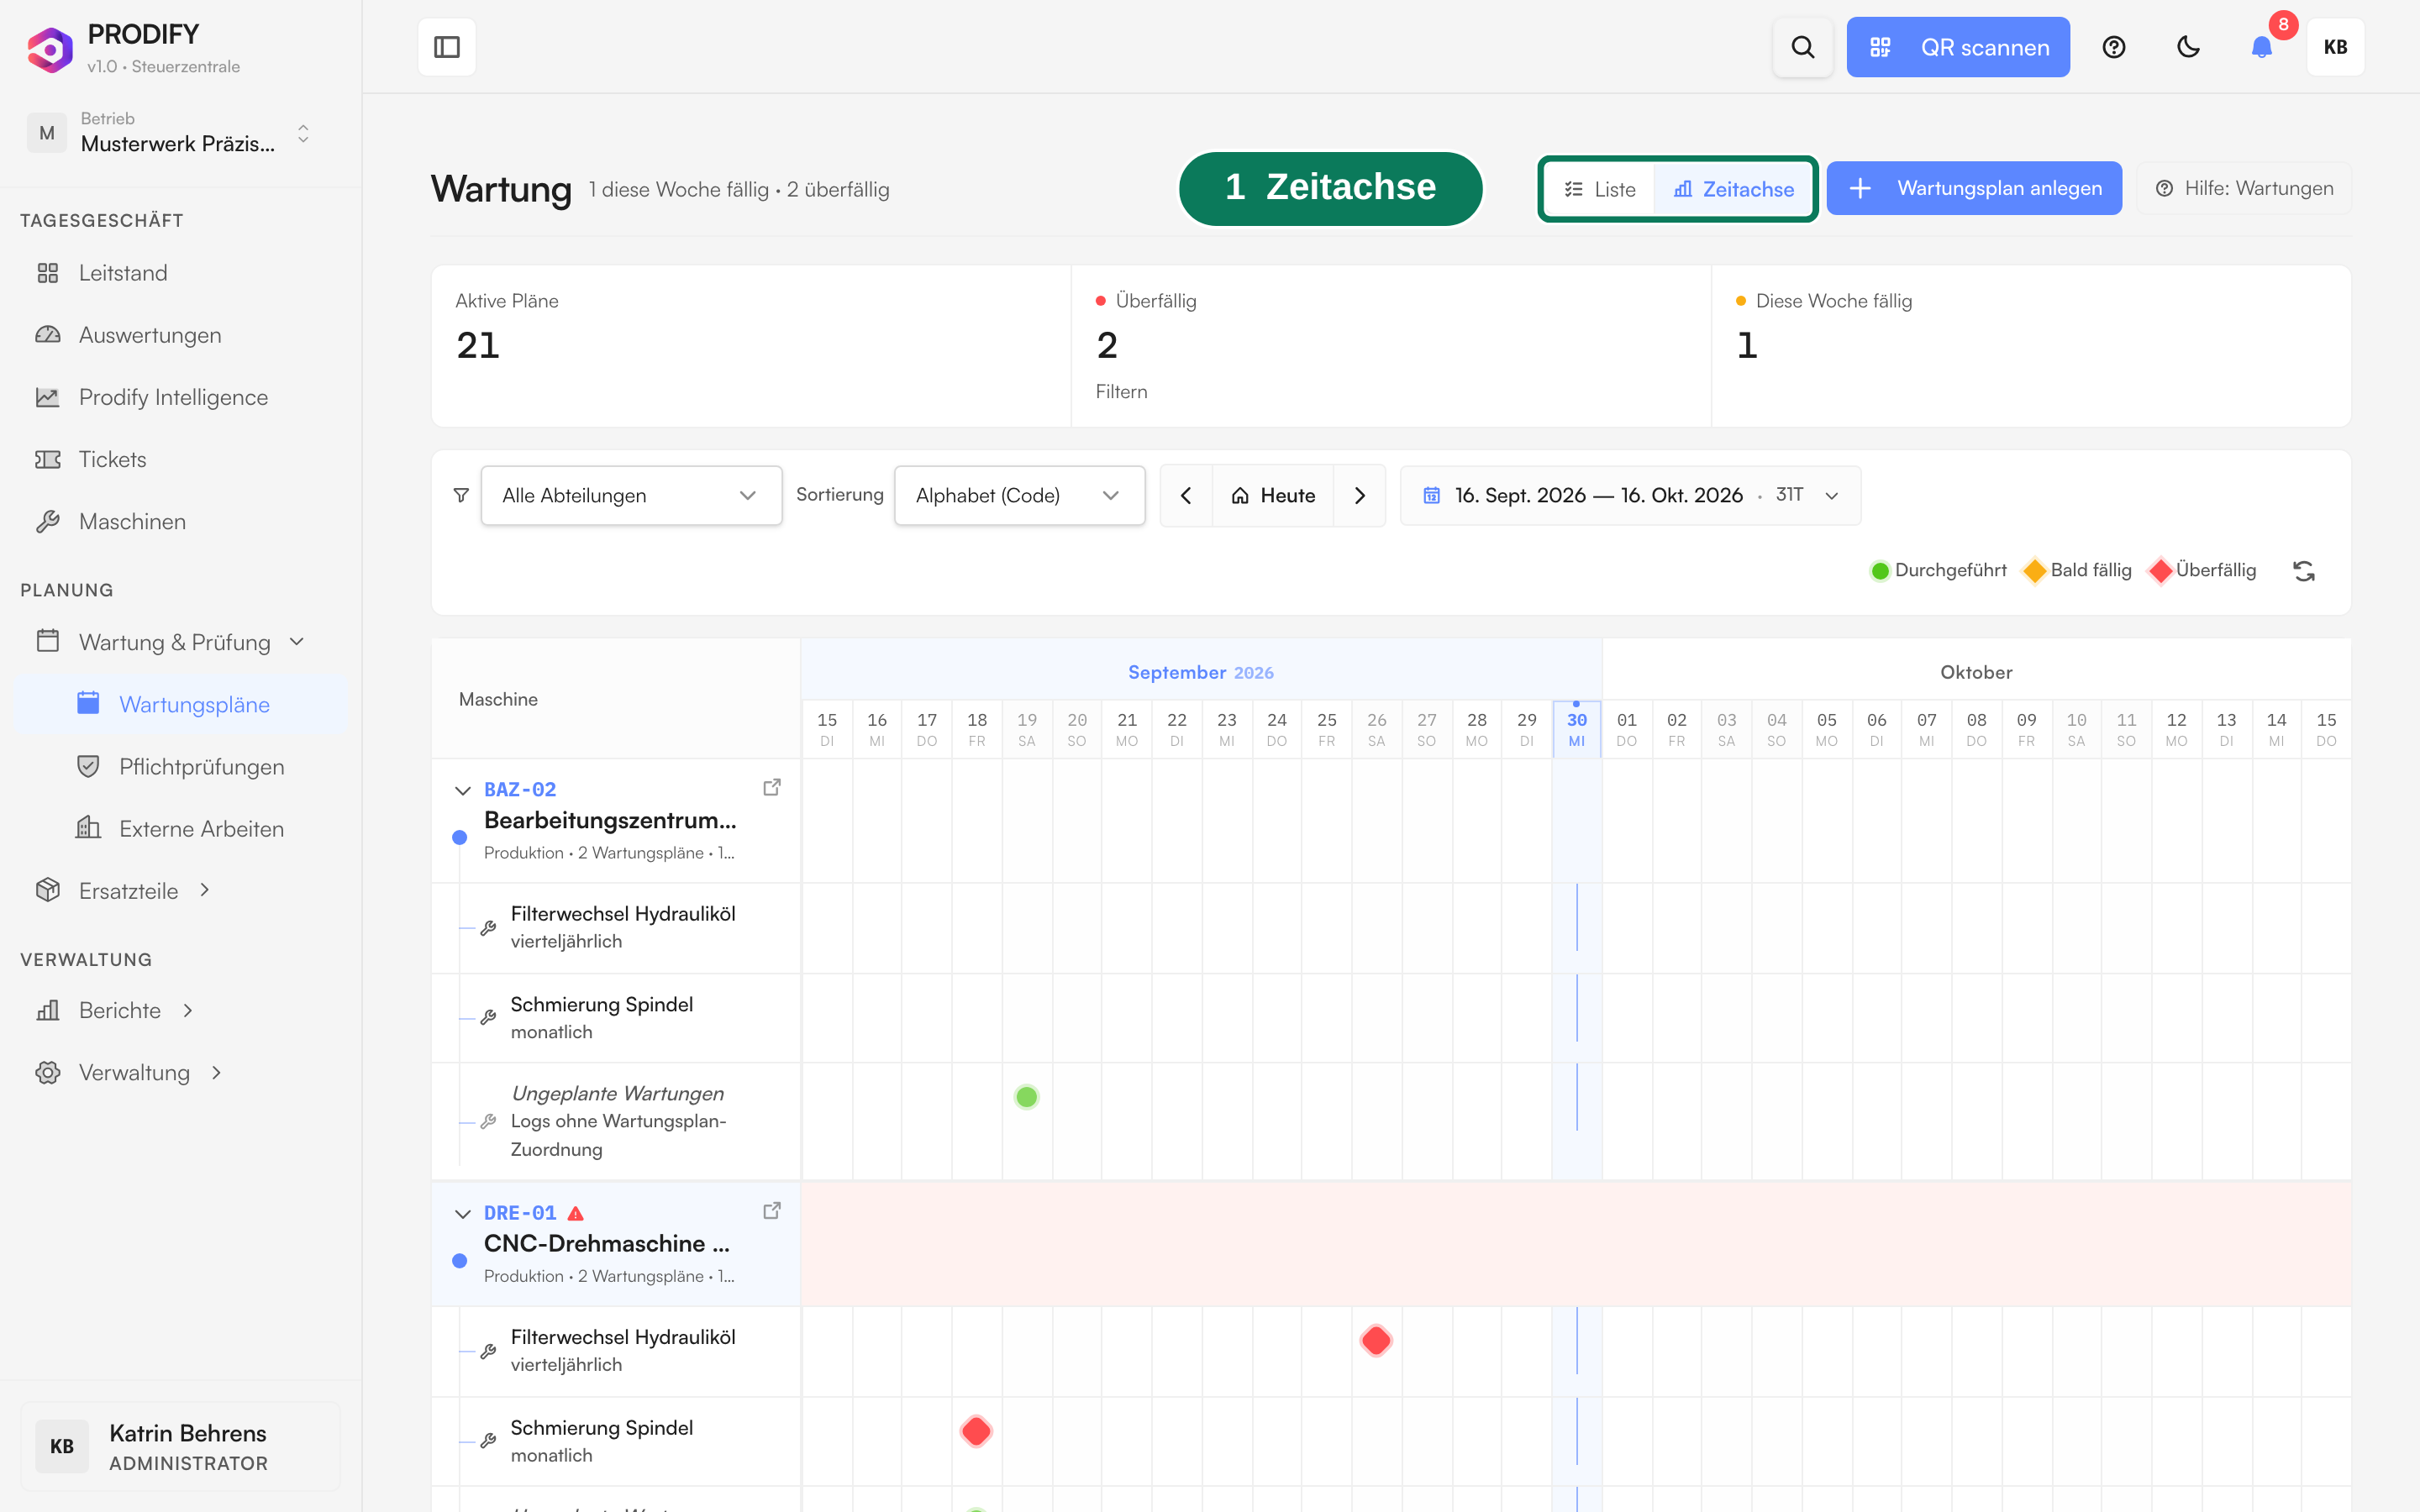Open the KB user avatar menu
2420x1512 pixels.
point(2335,47)
